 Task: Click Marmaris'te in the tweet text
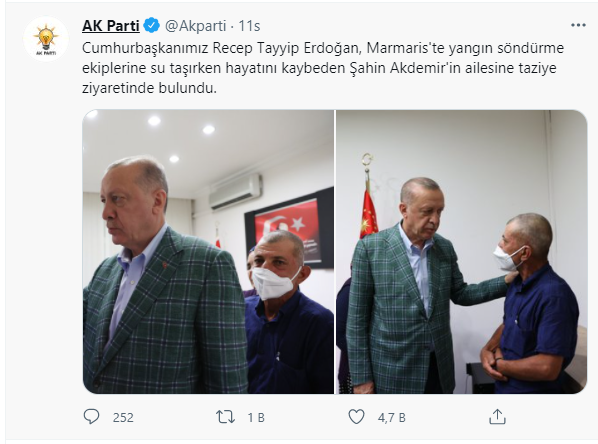(x=405, y=48)
